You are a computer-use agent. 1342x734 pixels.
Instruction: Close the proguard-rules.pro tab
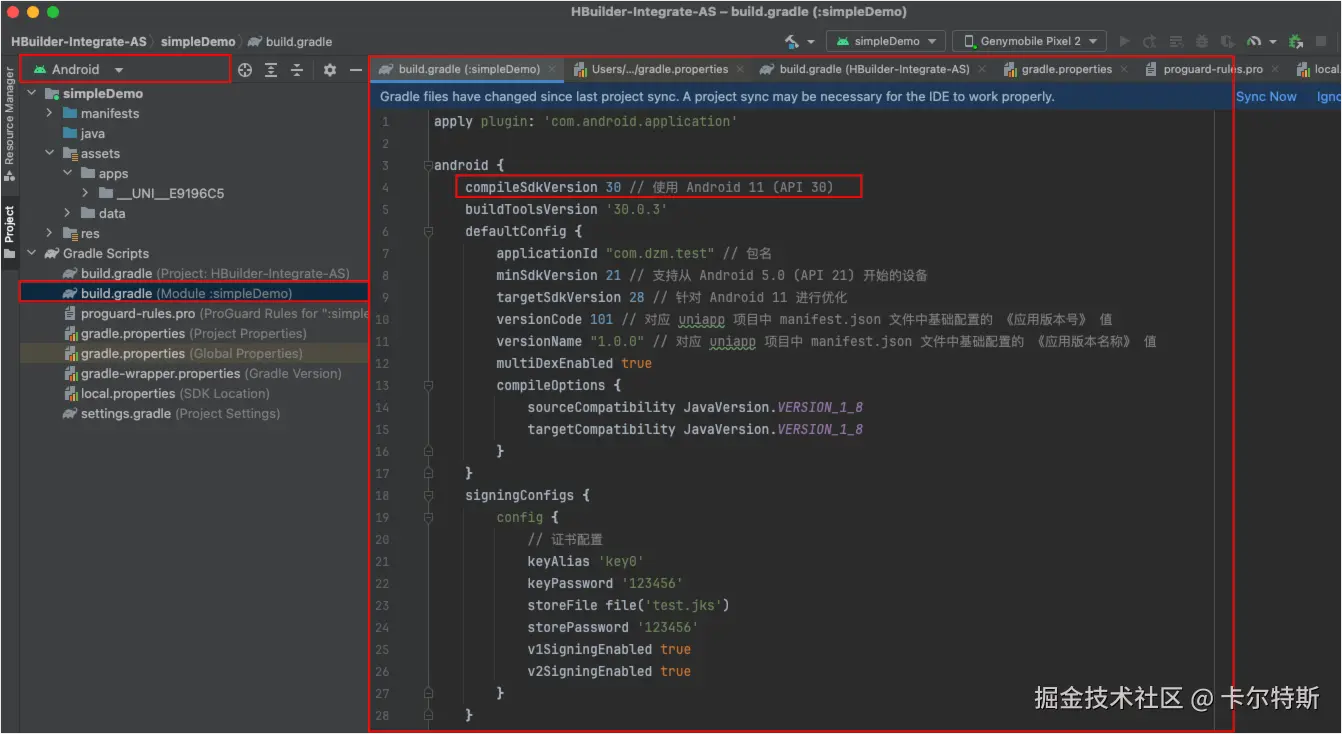(x=1275, y=70)
